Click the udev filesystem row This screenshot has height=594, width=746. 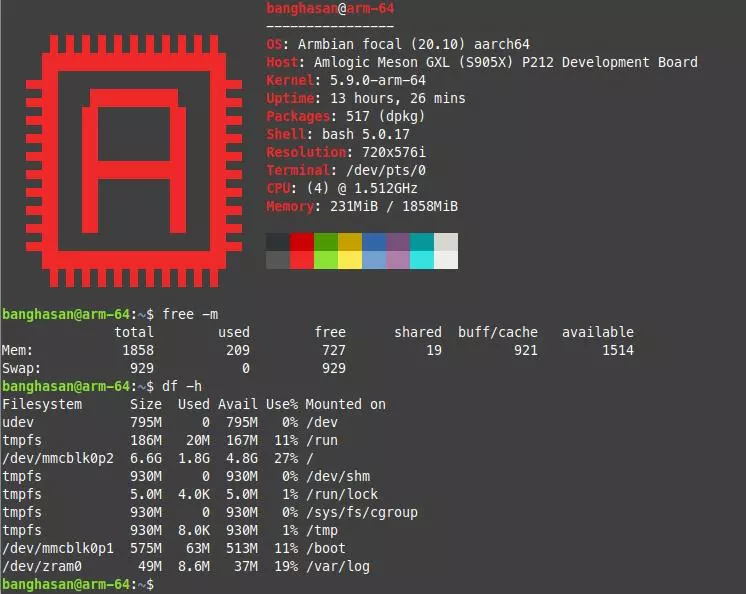click(170, 422)
